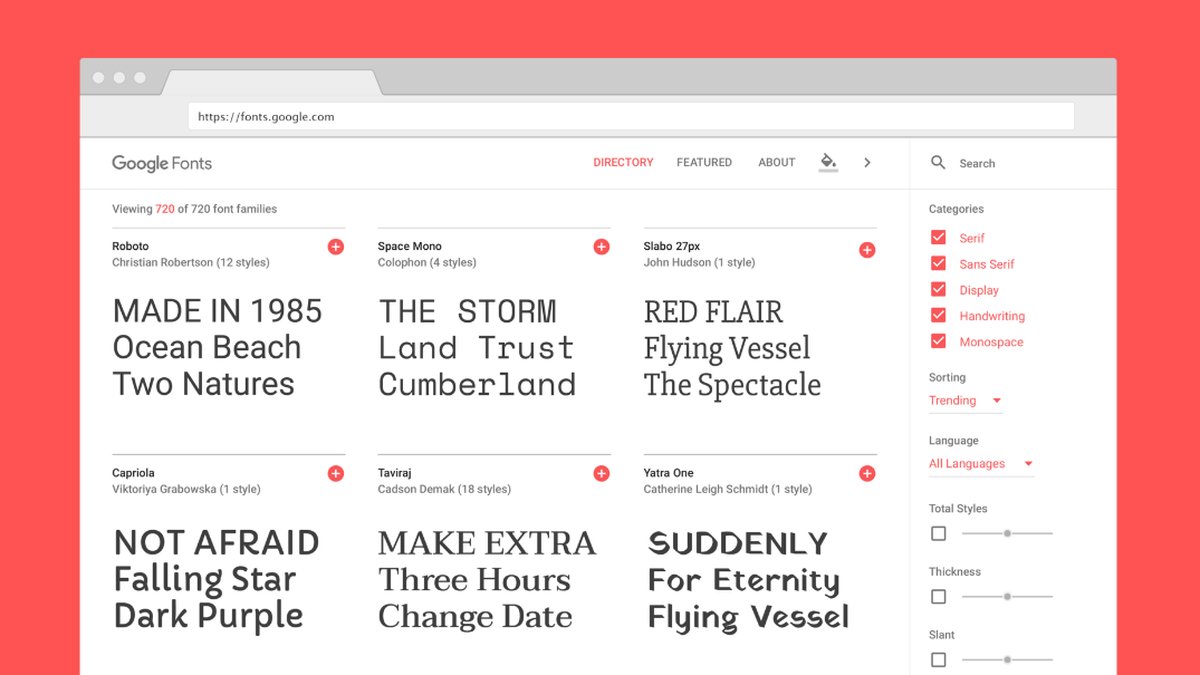Click designer name John Hudson
The image size is (1200, 675).
click(x=676, y=263)
